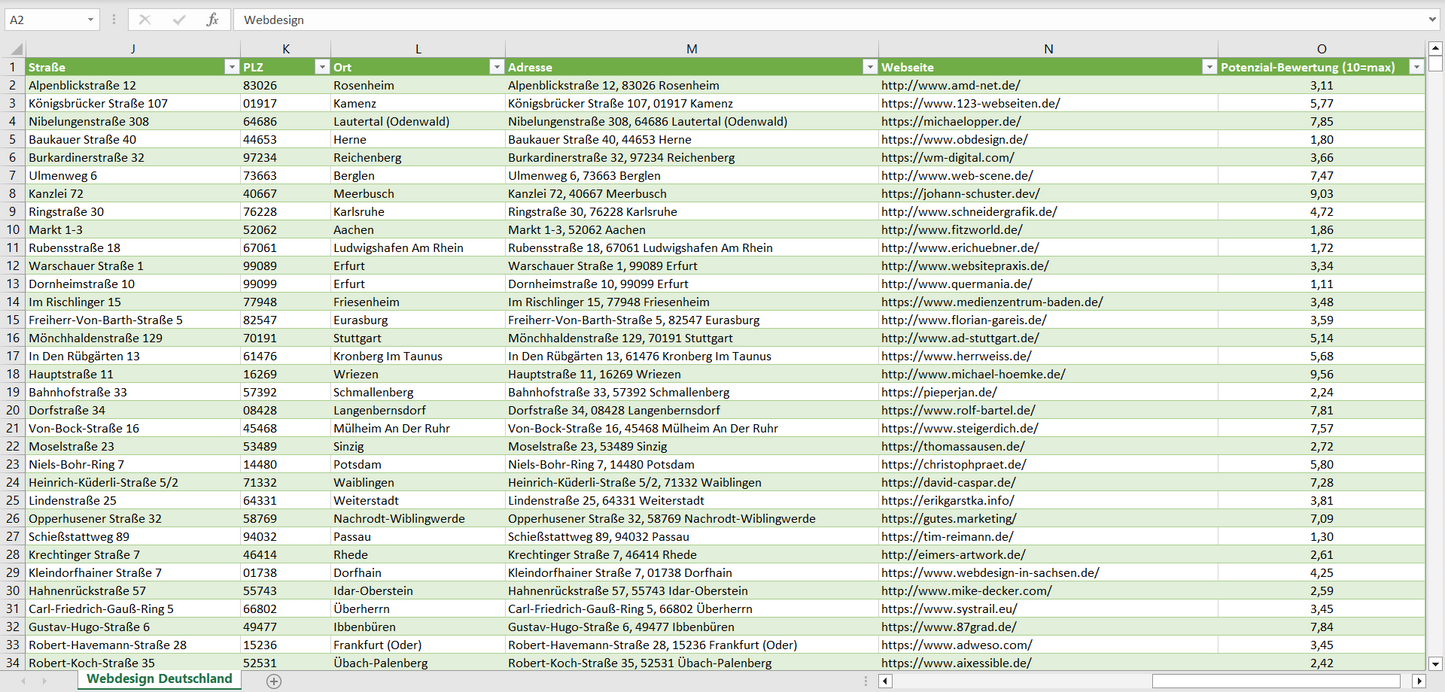Expand the formula bar with chevron

click(x=1433, y=20)
